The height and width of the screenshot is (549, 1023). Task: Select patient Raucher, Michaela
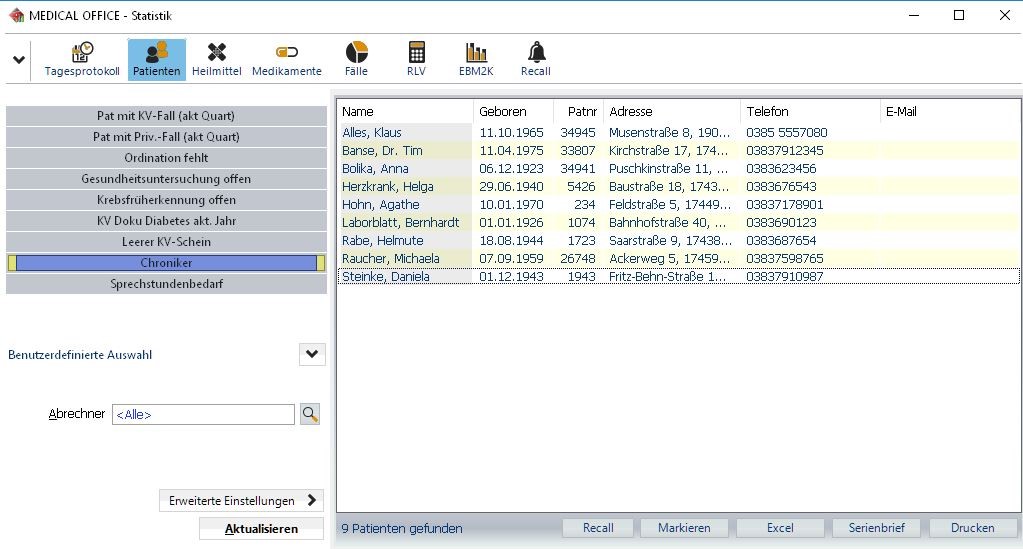391,259
